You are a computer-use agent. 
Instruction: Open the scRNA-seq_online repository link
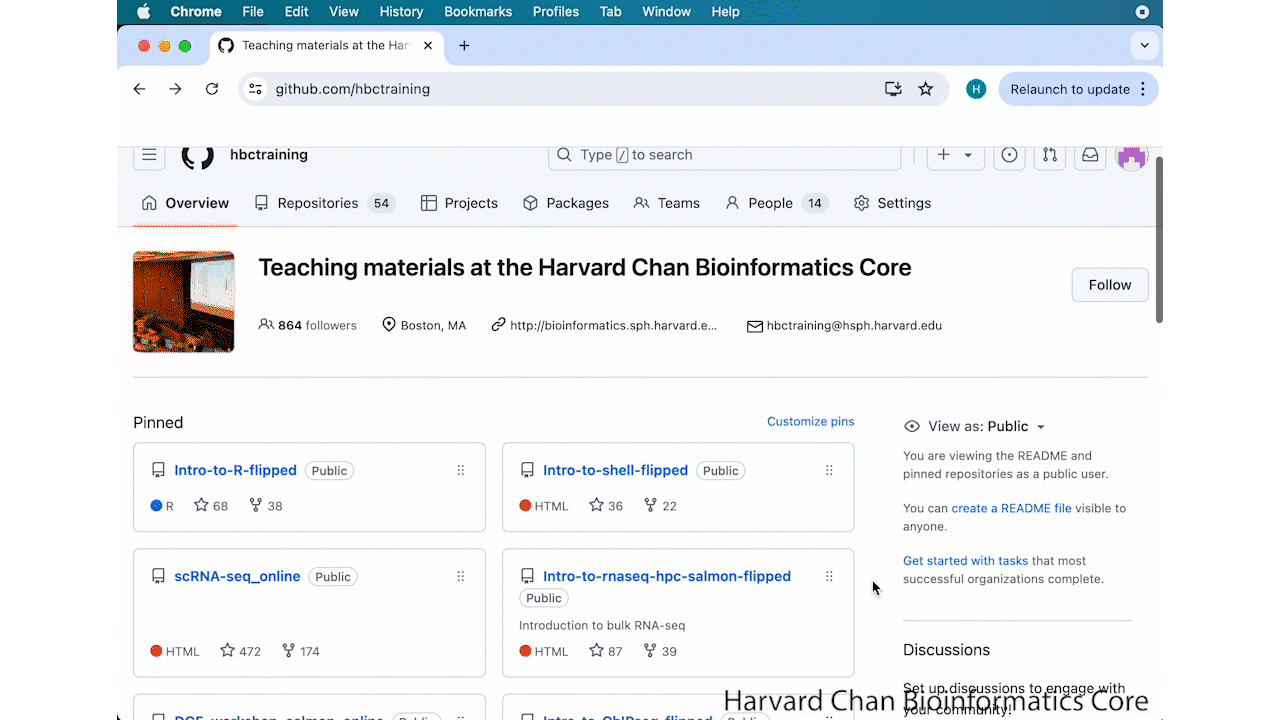click(x=237, y=576)
